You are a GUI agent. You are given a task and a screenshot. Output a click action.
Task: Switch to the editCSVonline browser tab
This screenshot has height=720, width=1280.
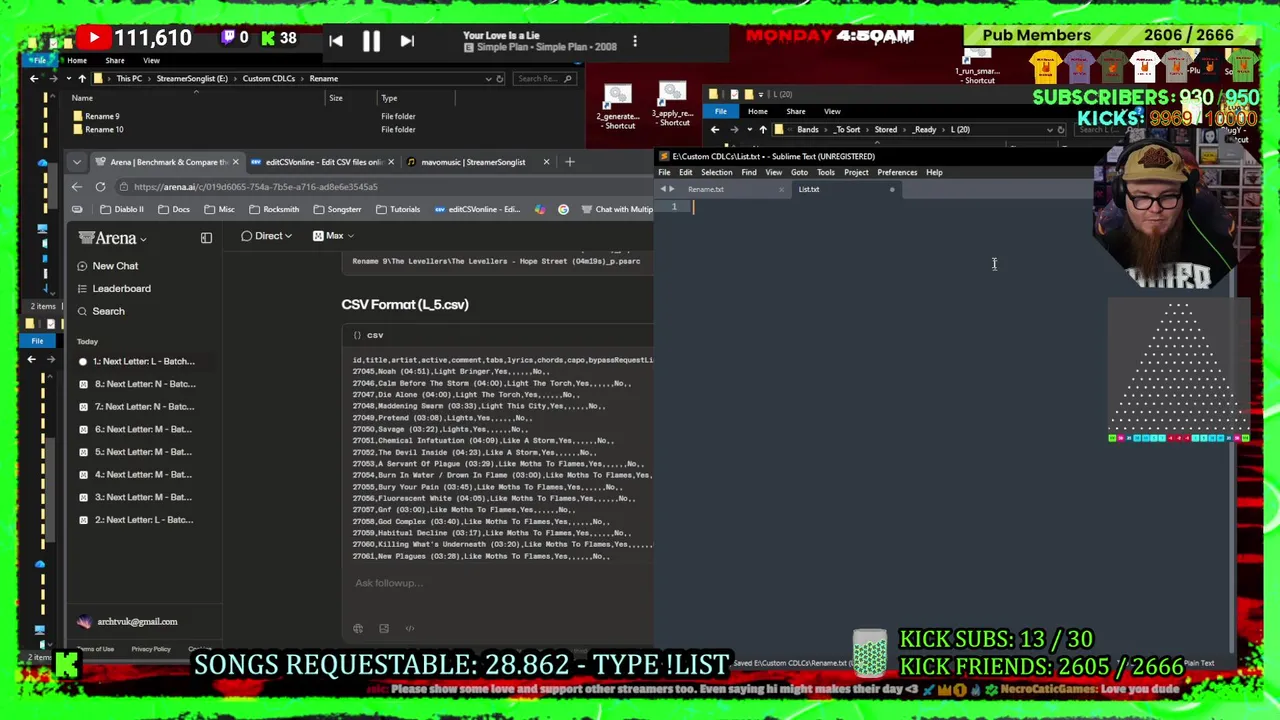click(322, 162)
